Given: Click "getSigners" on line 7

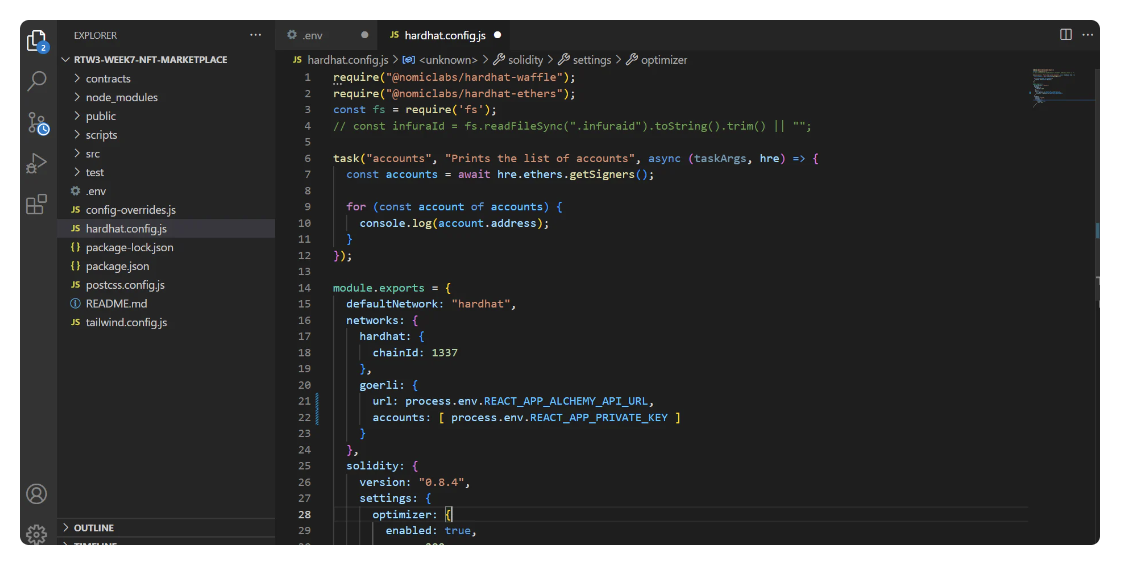Looking at the screenshot, I should click(x=602, y=174).
